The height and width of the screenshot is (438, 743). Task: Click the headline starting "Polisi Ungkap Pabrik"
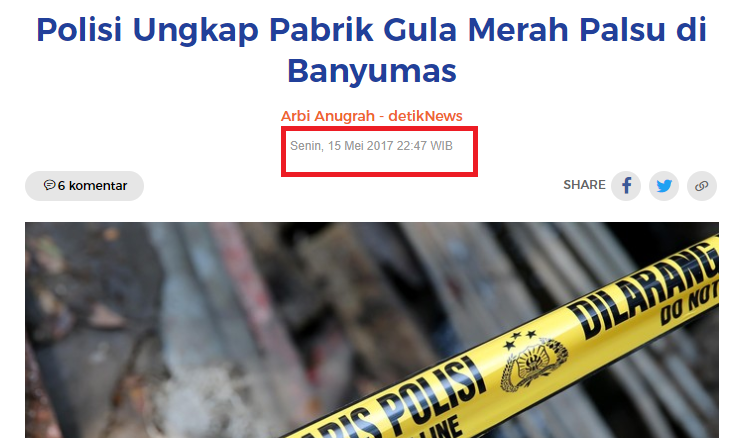[x=372, y=50]
